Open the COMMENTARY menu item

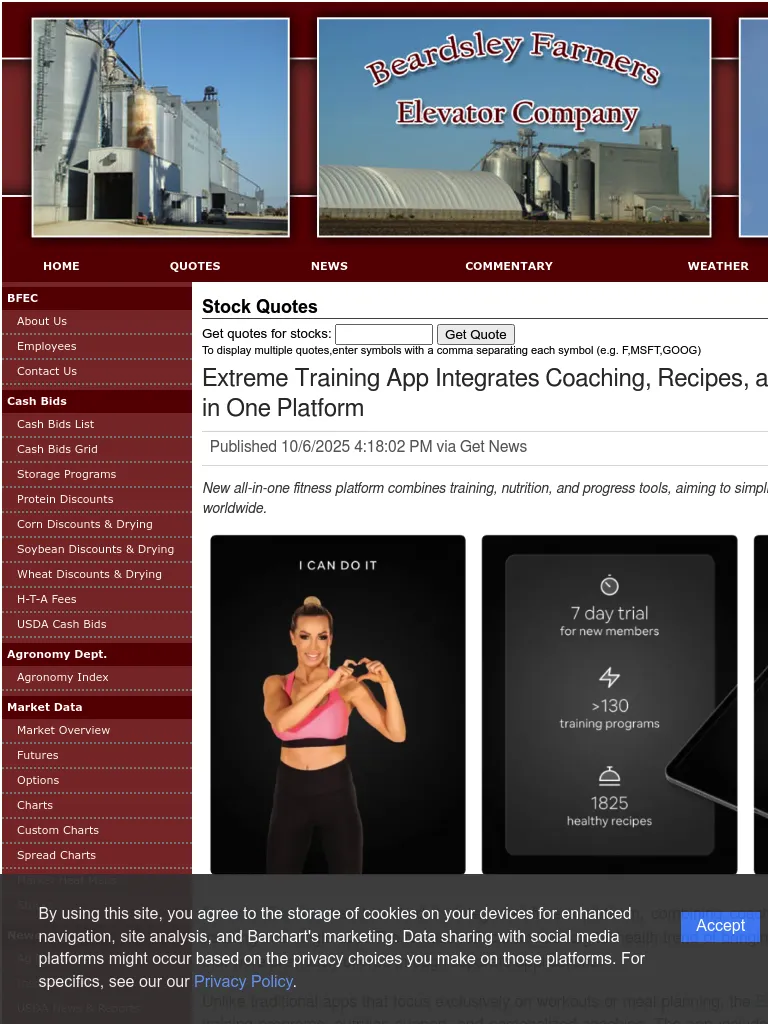508,266
